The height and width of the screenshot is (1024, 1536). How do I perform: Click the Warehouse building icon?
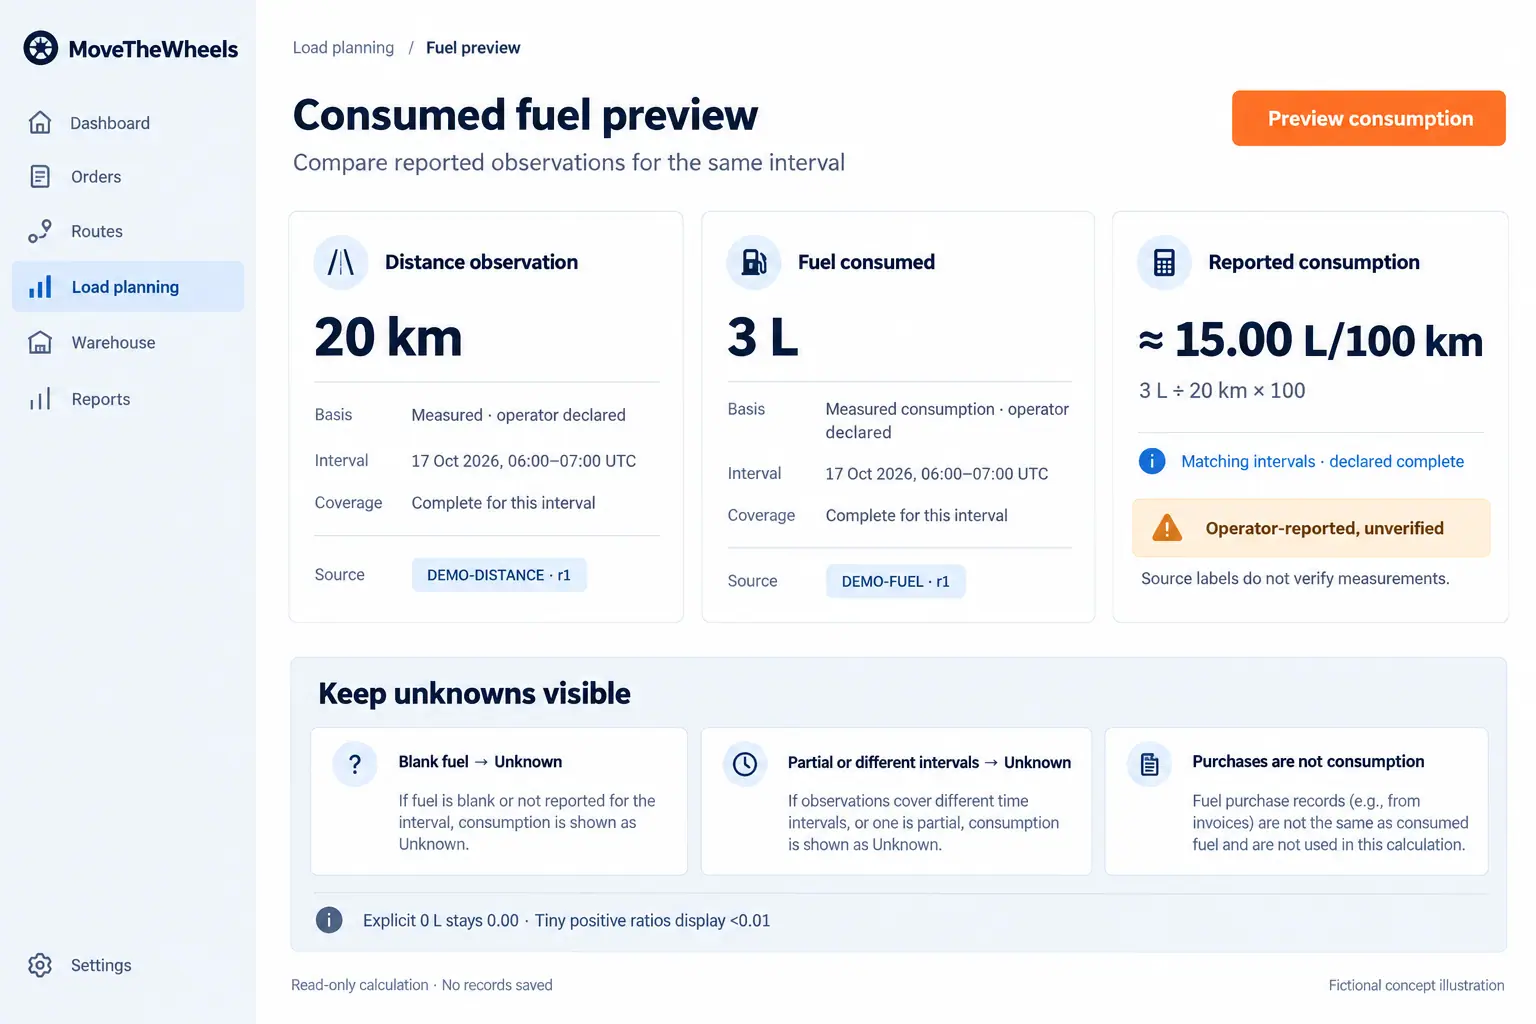pyautogui.click(x=40, y=343)
